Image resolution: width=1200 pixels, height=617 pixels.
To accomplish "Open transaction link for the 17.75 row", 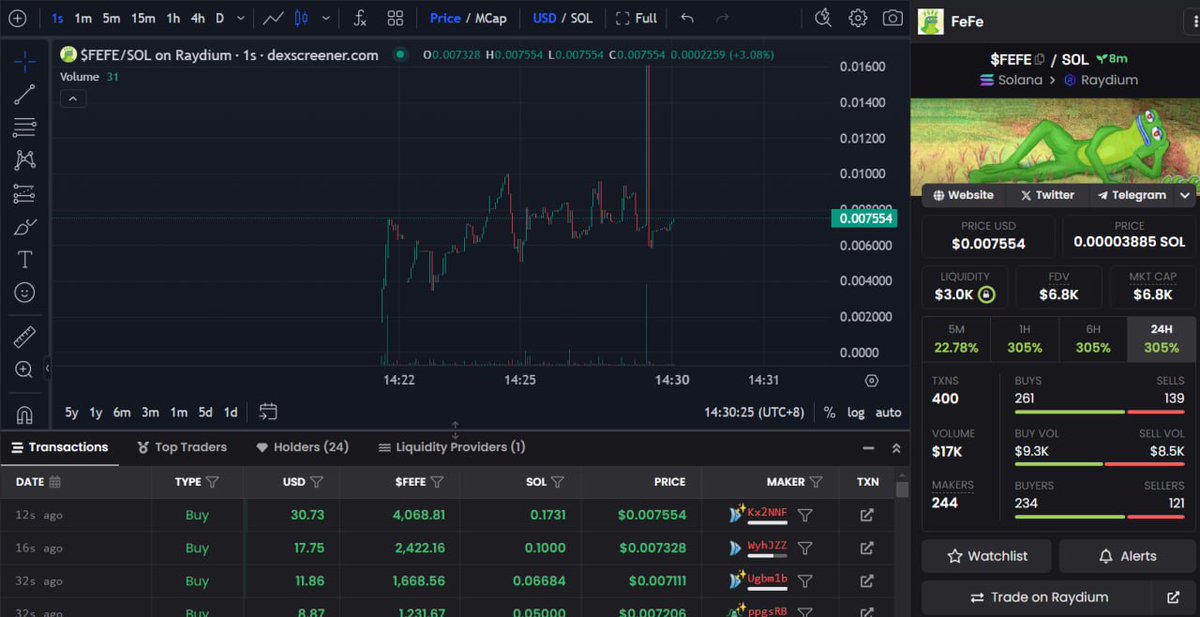I will pyautogui.click(x=867, y=548).
